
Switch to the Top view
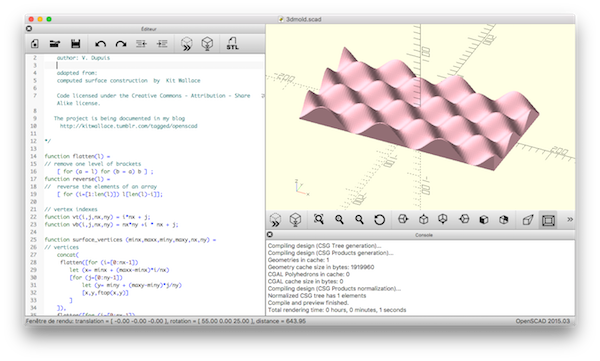424,219
